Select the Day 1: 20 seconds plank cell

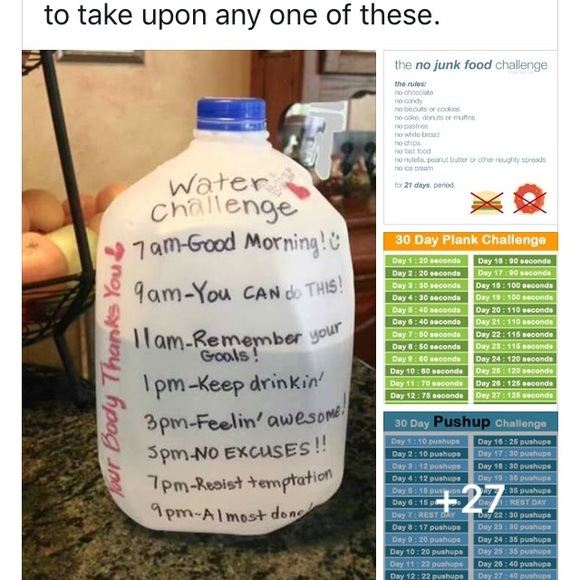click(426, 260)
